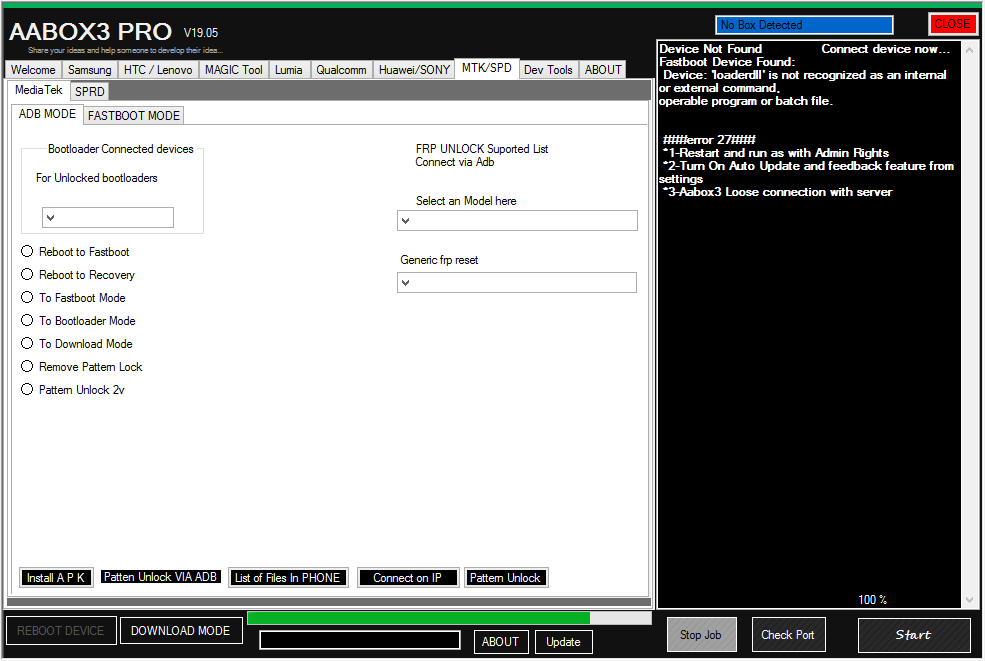Viewport: 985px width, 661px height.
Task: Click the 100 % progress label
Action: pyautogui.click(x=873, y=600)
